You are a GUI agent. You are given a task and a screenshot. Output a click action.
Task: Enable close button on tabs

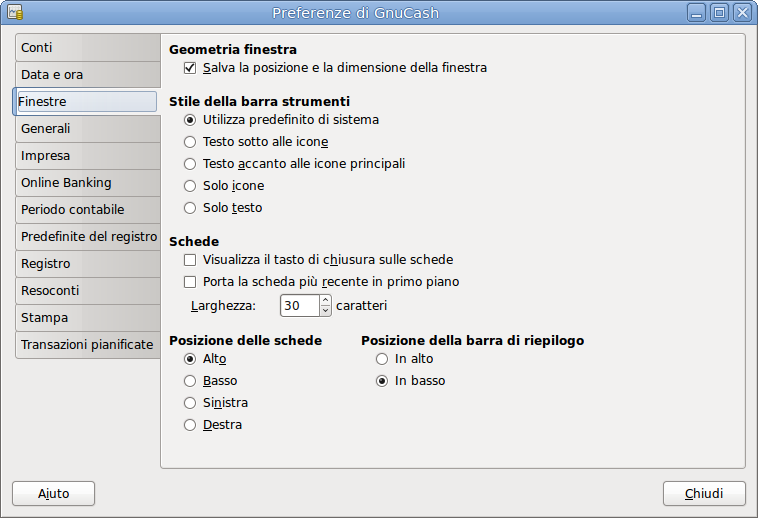pos(190,260)
